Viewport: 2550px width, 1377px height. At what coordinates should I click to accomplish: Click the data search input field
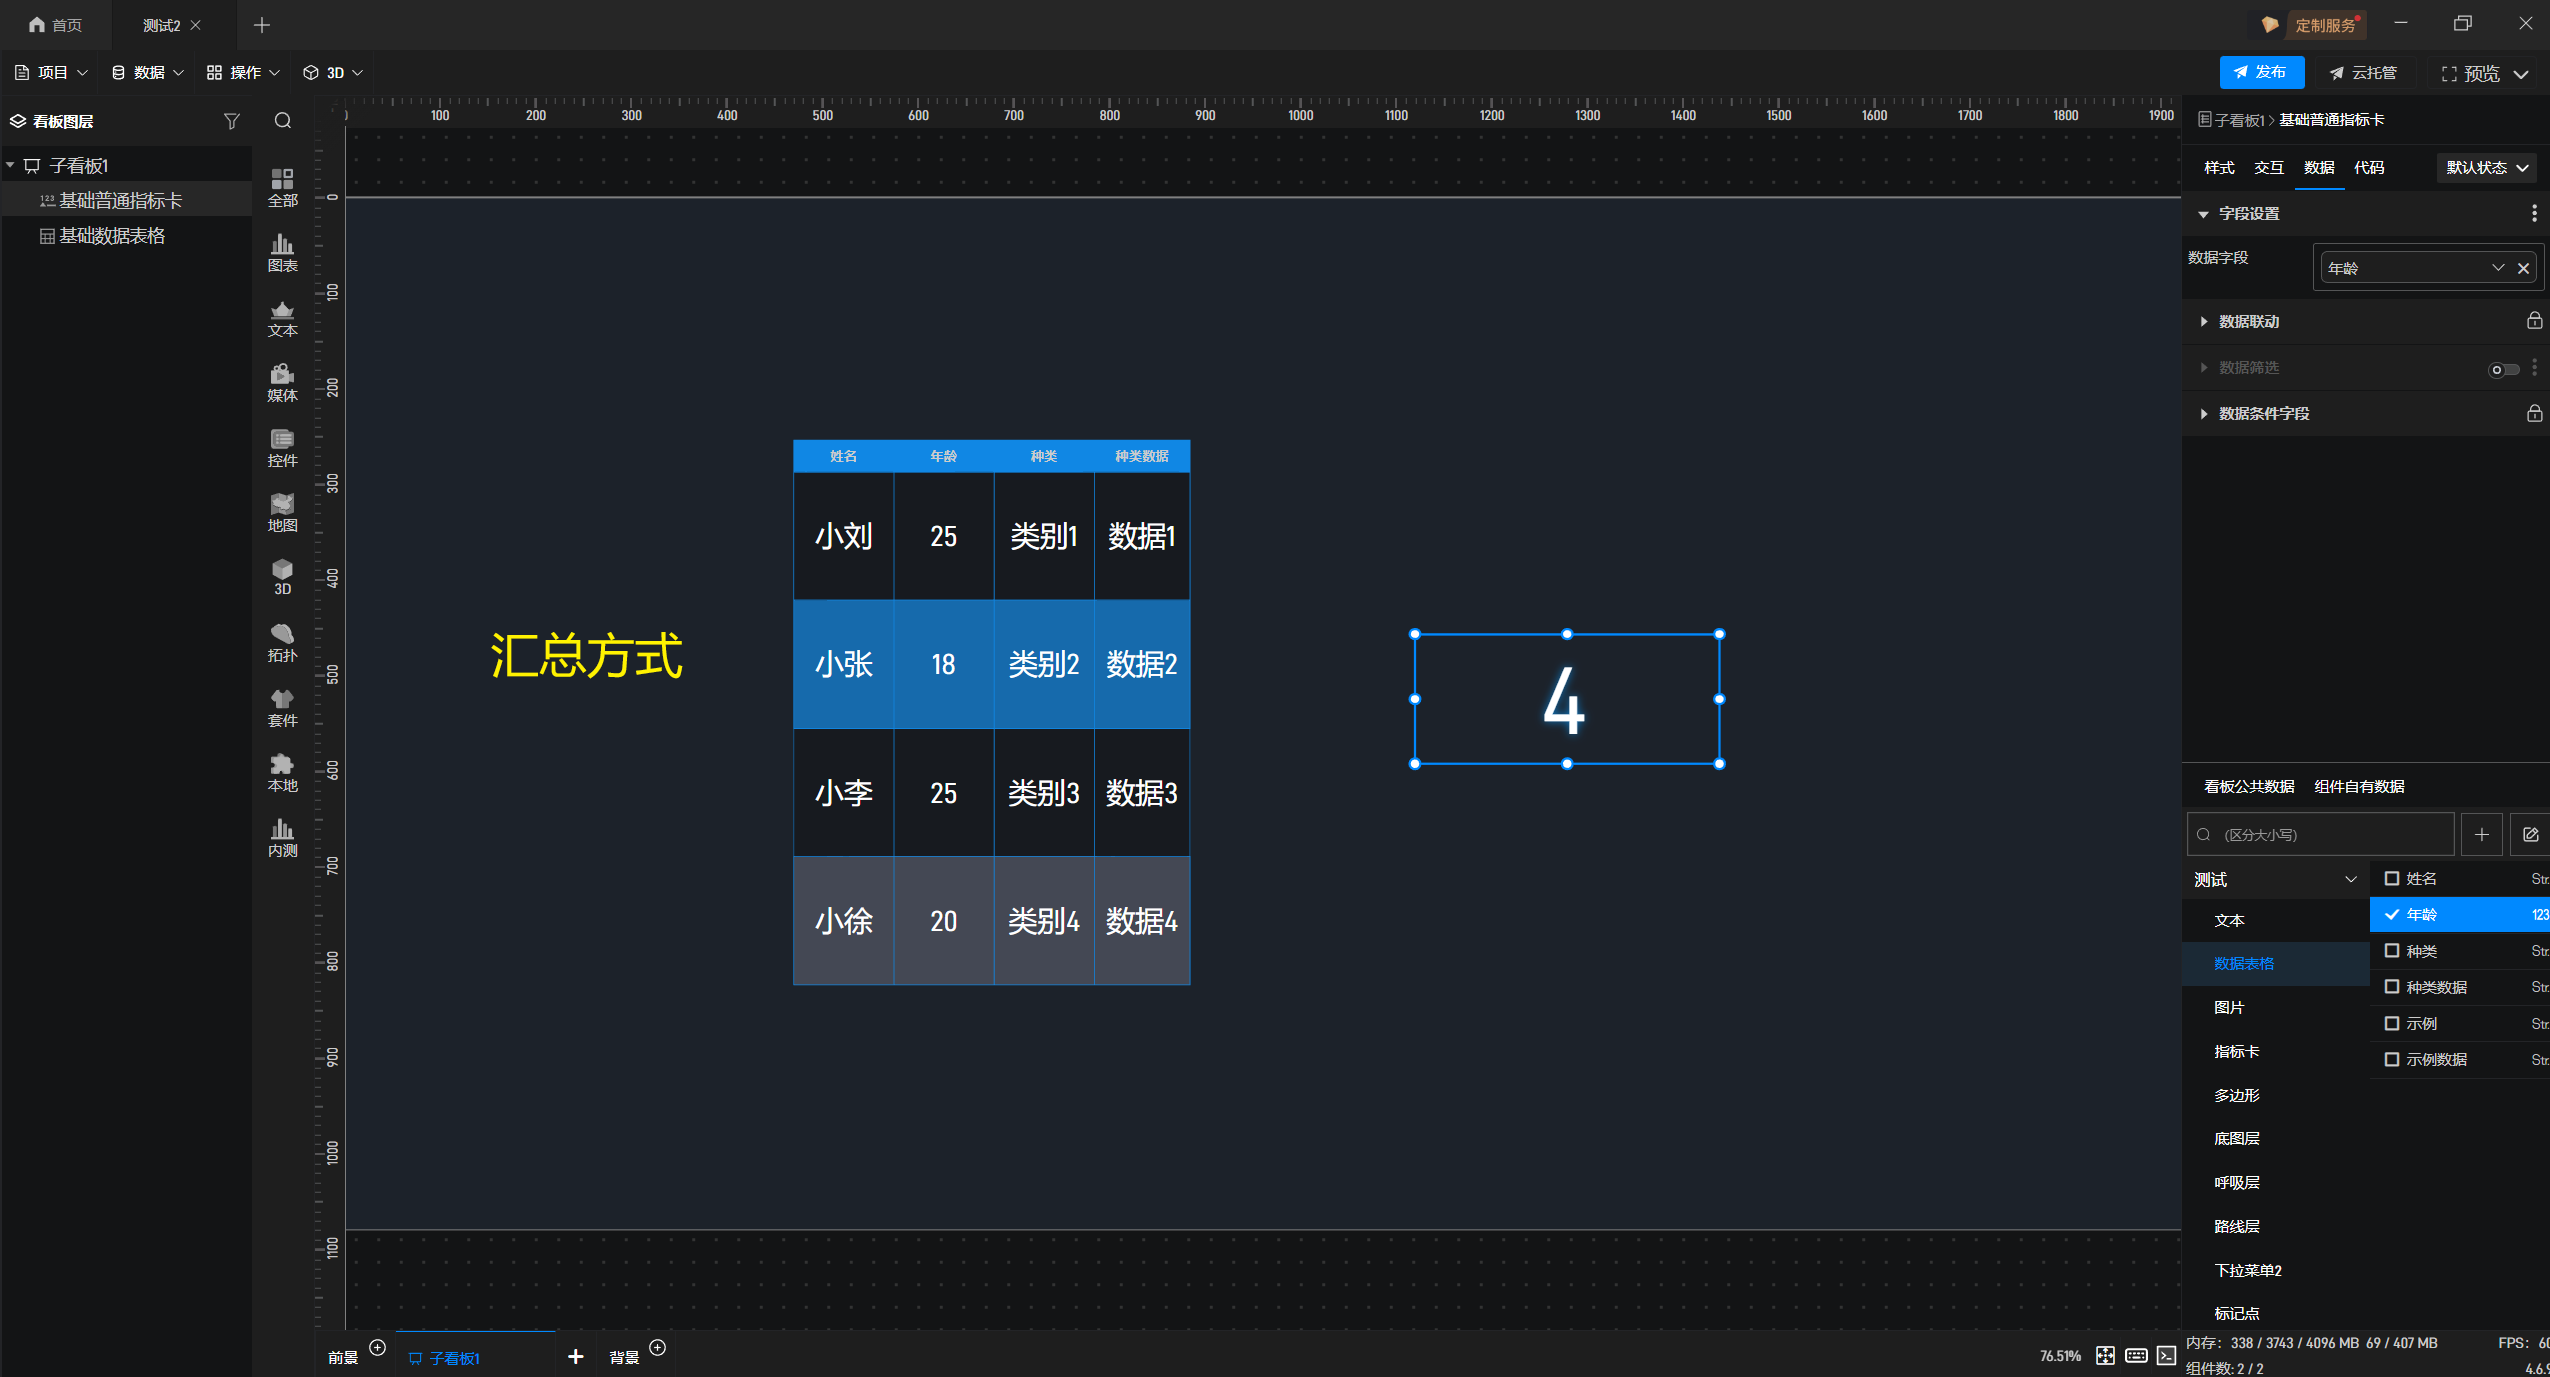coord(2330,834)
